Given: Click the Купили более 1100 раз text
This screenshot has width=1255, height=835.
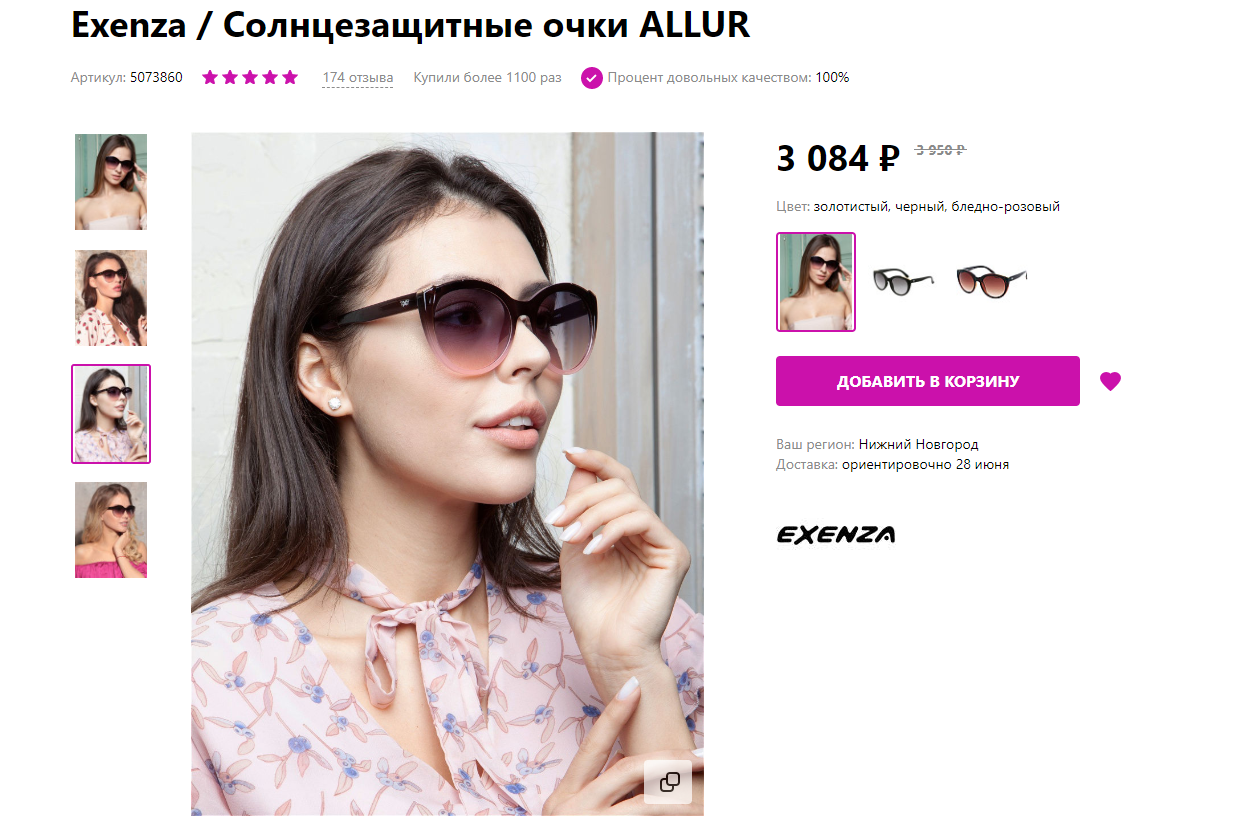Looking at the screenshot, I should coord(487,77).
